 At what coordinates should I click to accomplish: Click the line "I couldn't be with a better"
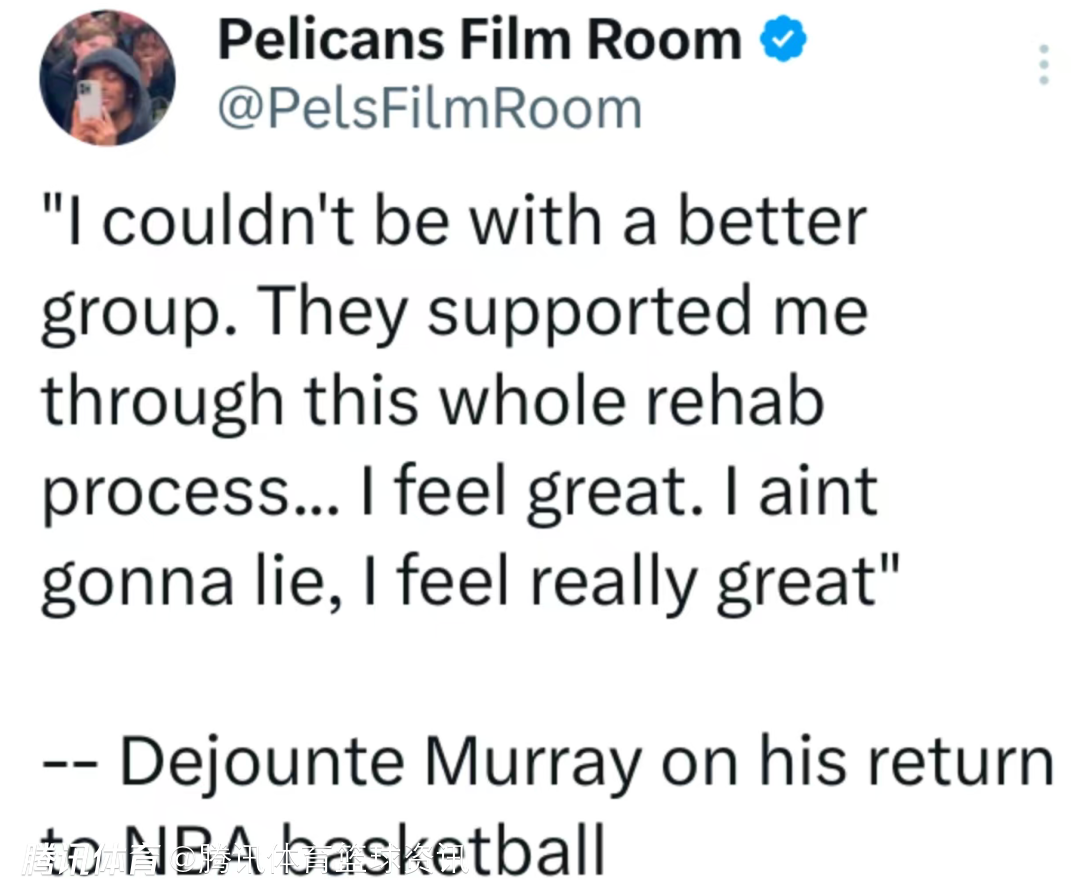[x=452, y=222]
